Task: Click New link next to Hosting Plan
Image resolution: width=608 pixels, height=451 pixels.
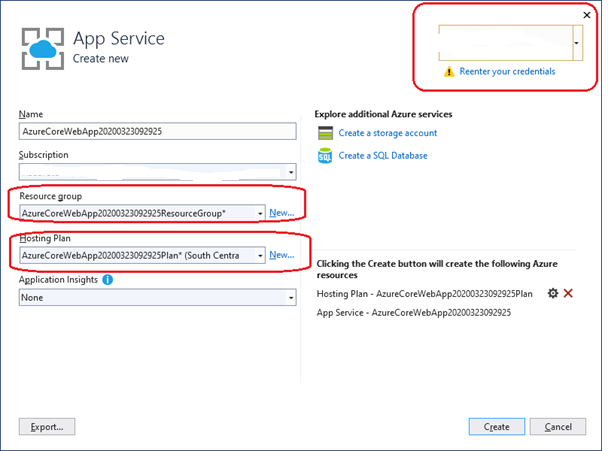Action: tap(282, 255)
